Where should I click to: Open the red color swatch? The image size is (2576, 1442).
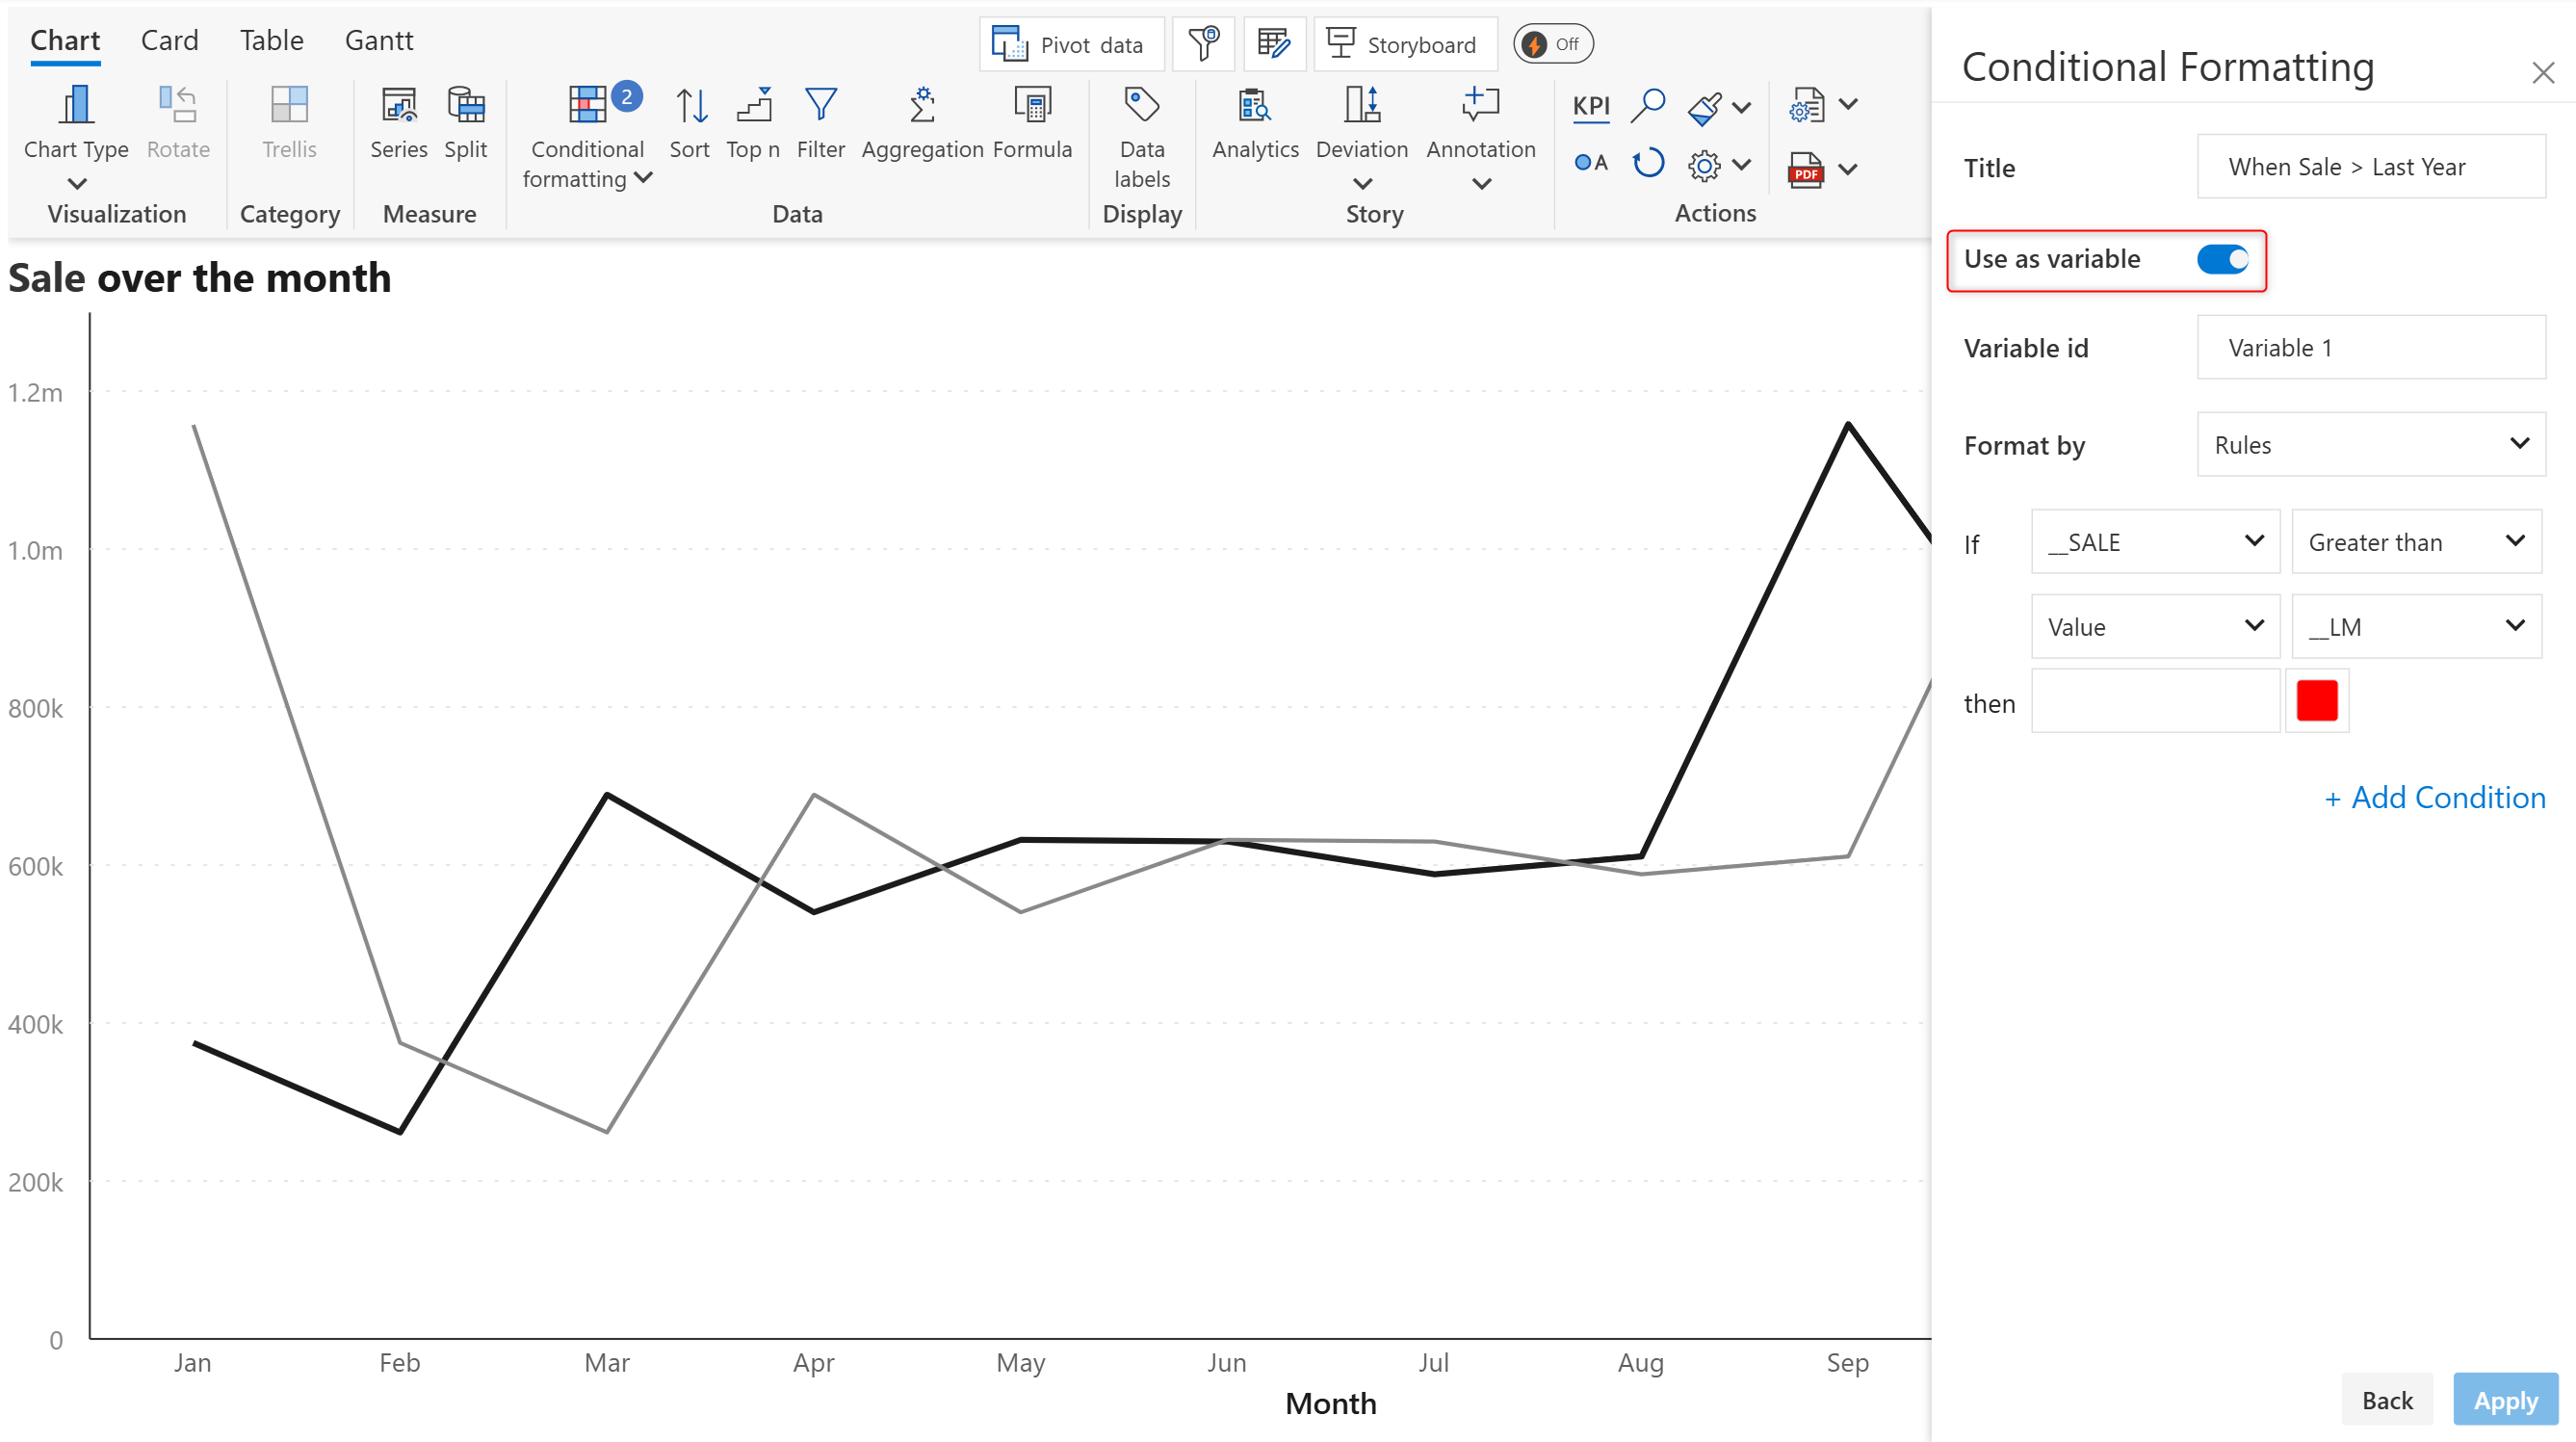pyautogui.click(x=2316, y=701)
